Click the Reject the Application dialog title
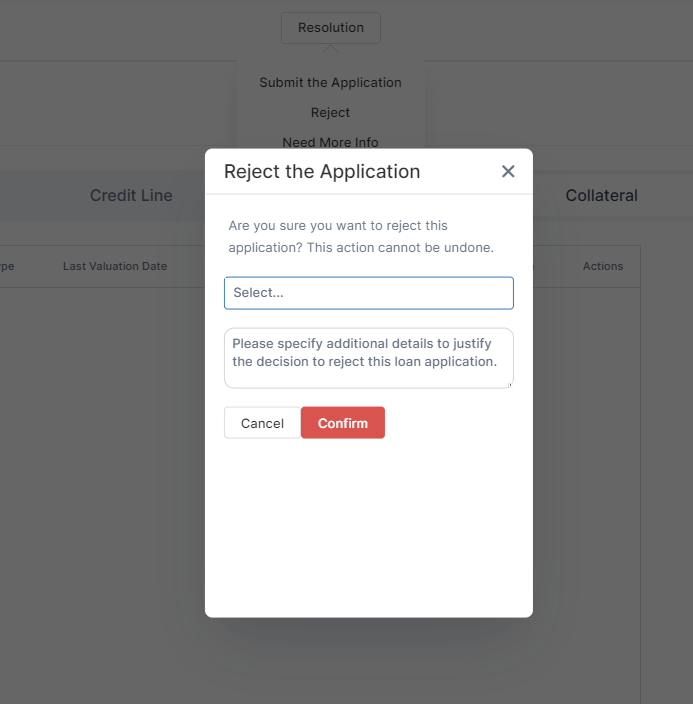Viewport: 693px width, 704px height. 322,172
